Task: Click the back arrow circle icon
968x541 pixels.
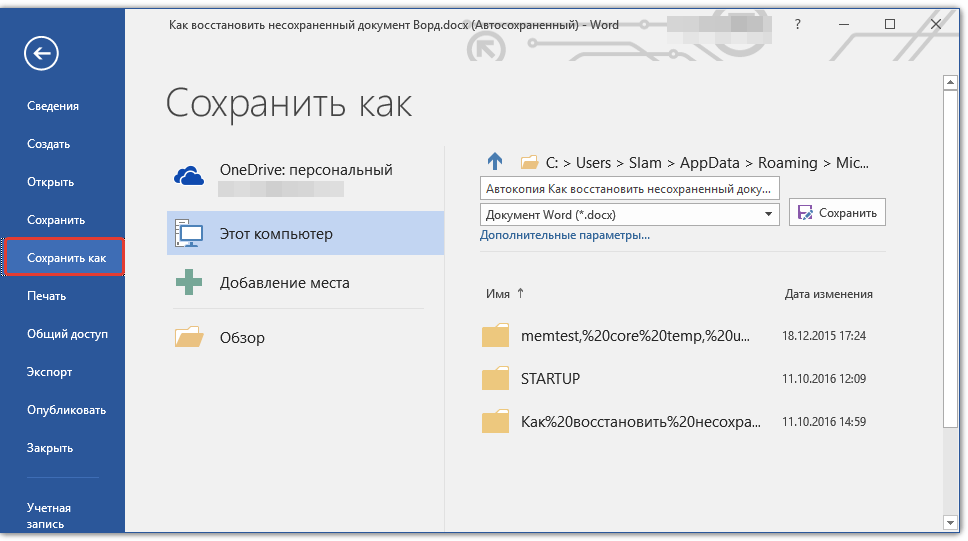Action: pyautogui.click(x=41, y=53)
